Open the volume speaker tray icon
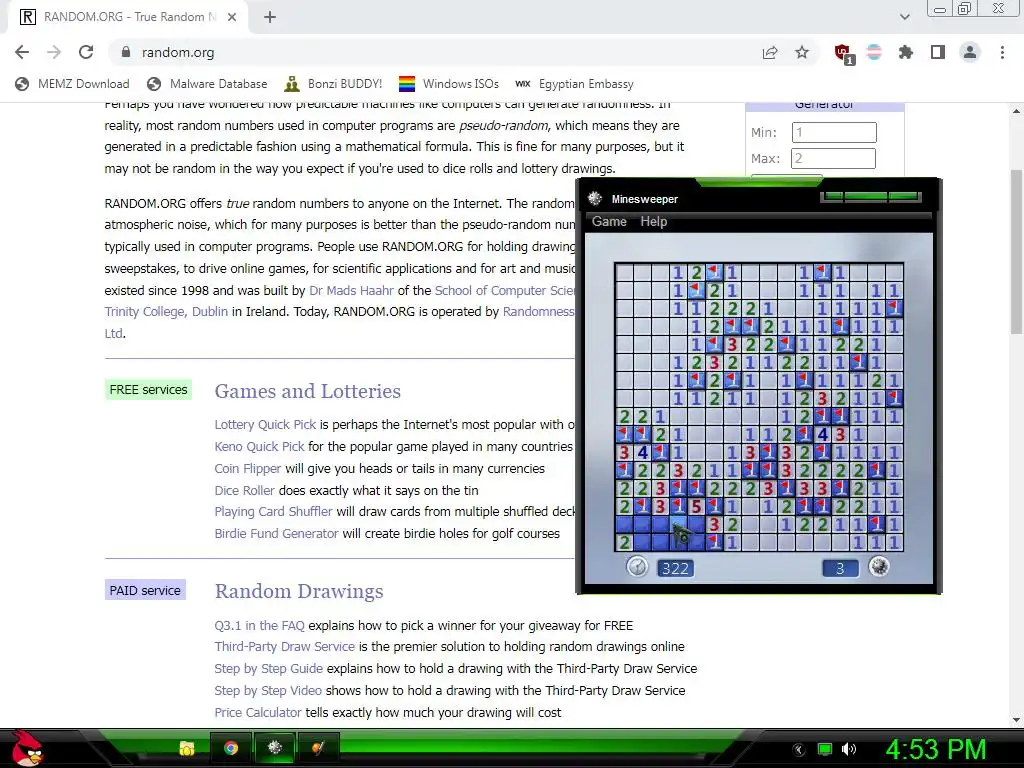 pos(849,749)
